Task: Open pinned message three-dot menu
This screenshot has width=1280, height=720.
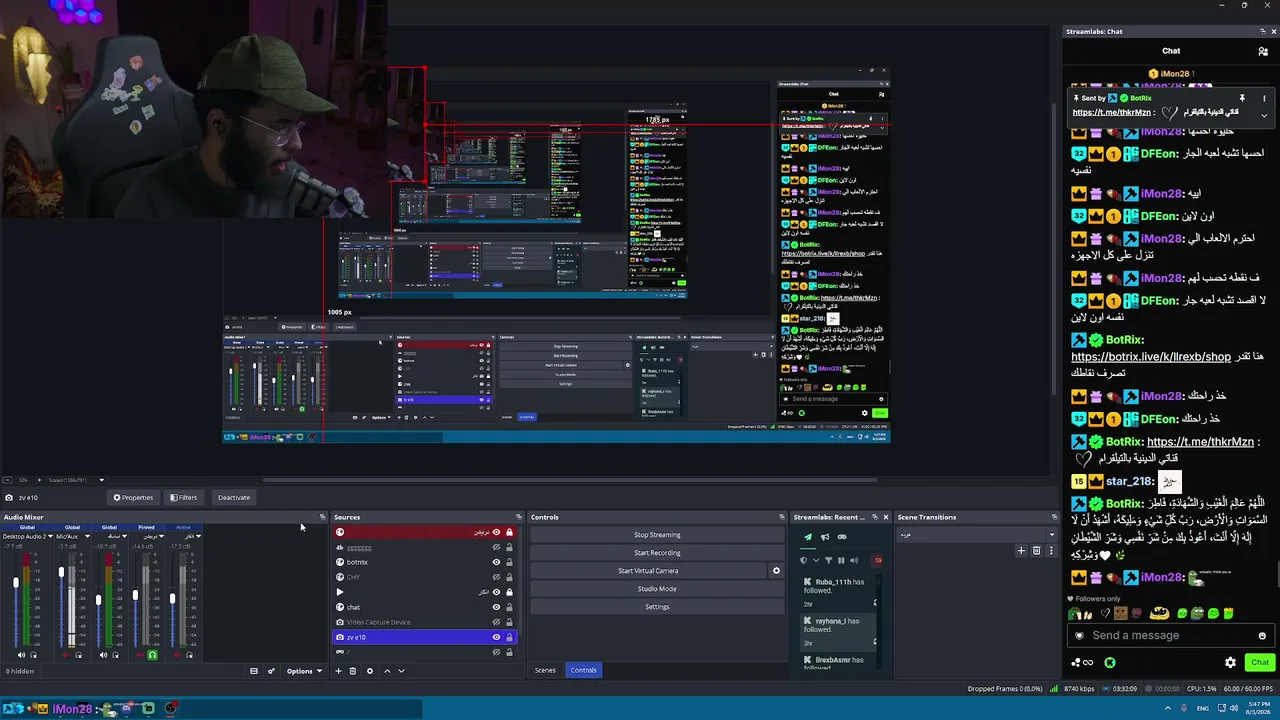Action: click(x=1264, y=98)
